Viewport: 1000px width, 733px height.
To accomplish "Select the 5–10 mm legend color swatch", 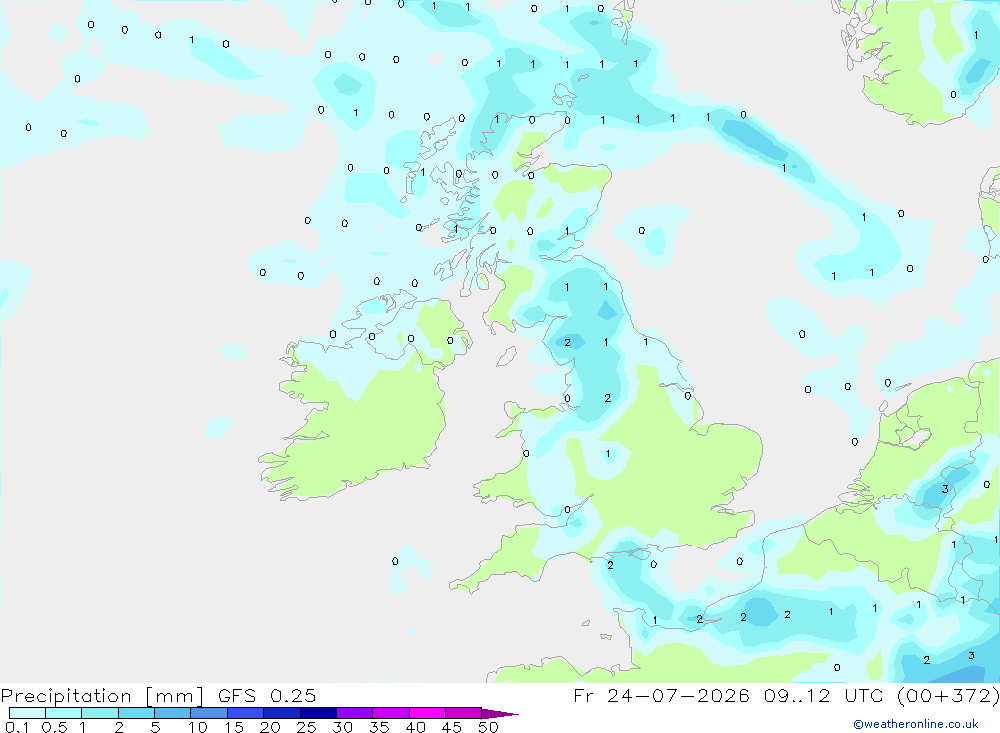I will click(x=172, y=713).
